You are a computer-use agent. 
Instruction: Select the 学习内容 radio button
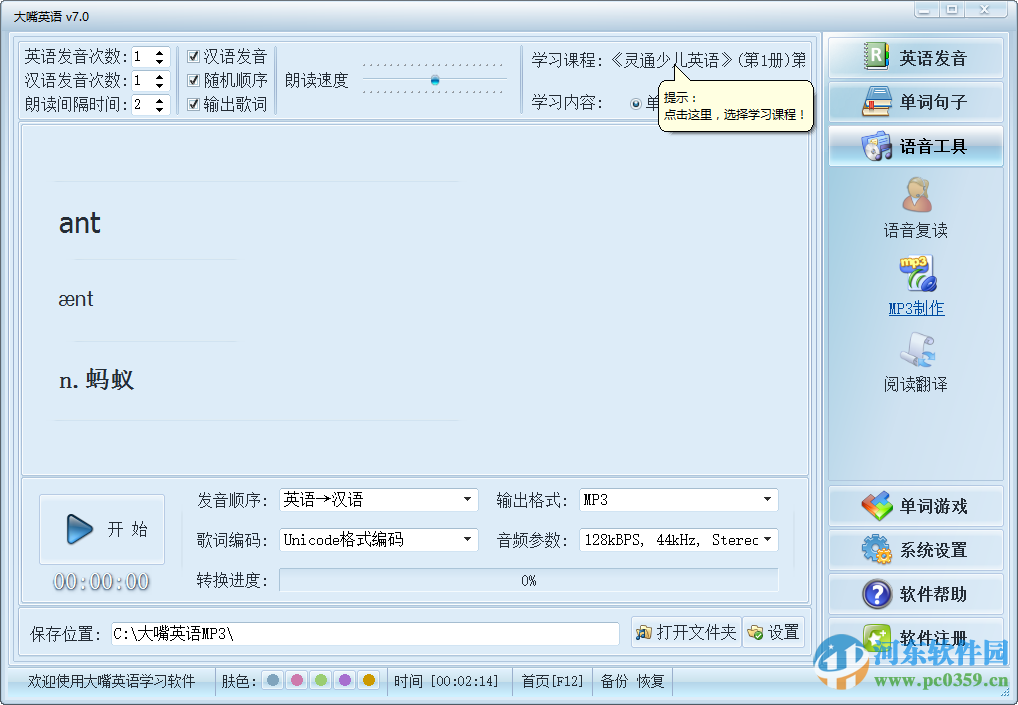coord(636,104)
